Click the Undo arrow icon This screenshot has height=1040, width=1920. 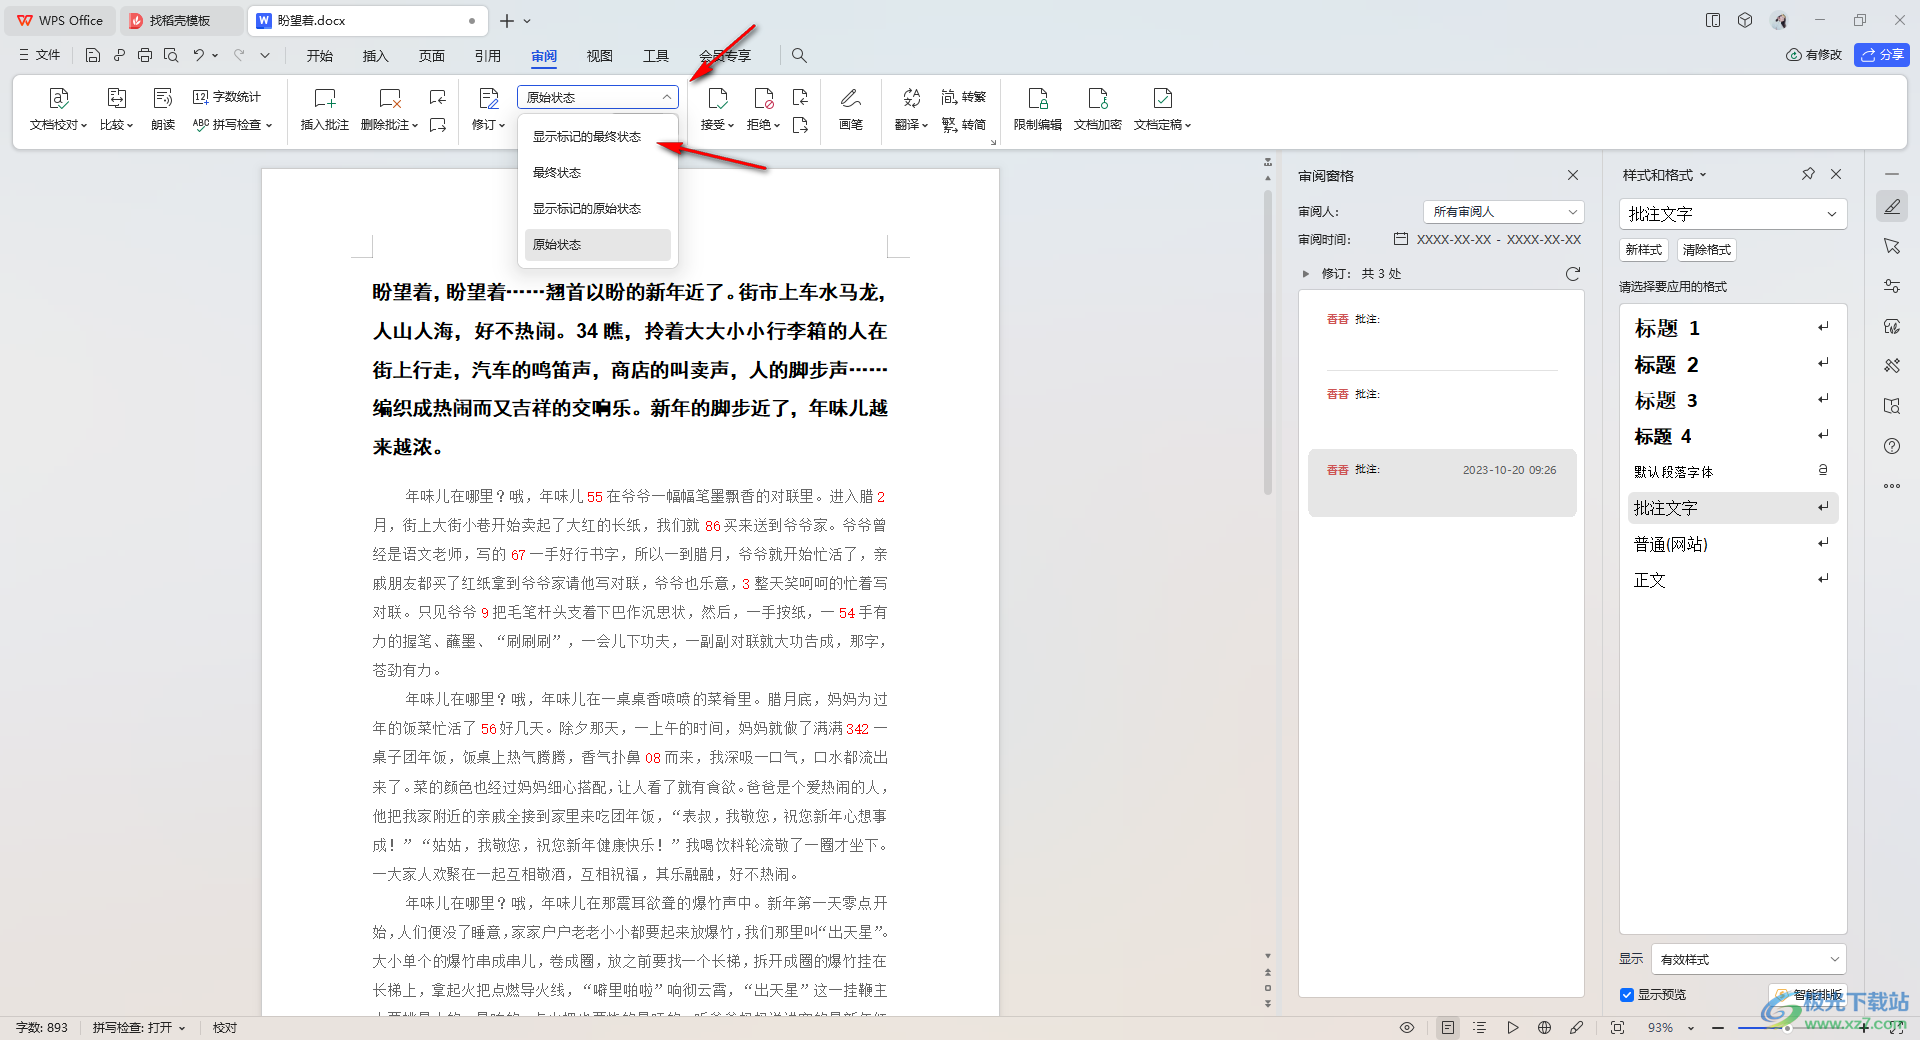click(x=198, y=55)
